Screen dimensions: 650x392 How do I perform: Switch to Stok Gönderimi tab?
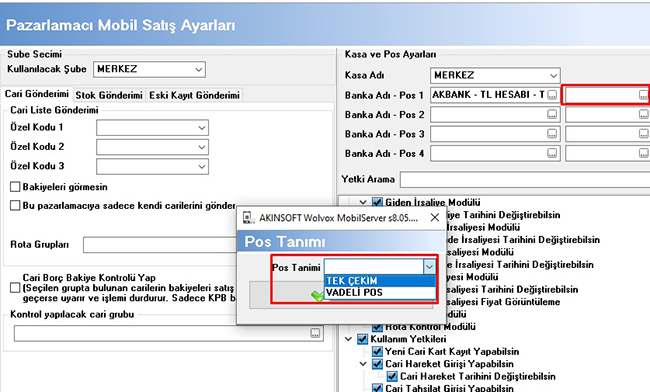(x=109, y=95)
